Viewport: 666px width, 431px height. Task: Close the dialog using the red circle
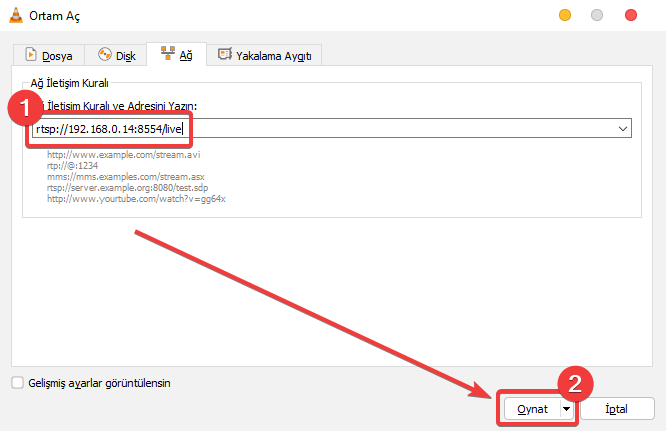630,15
